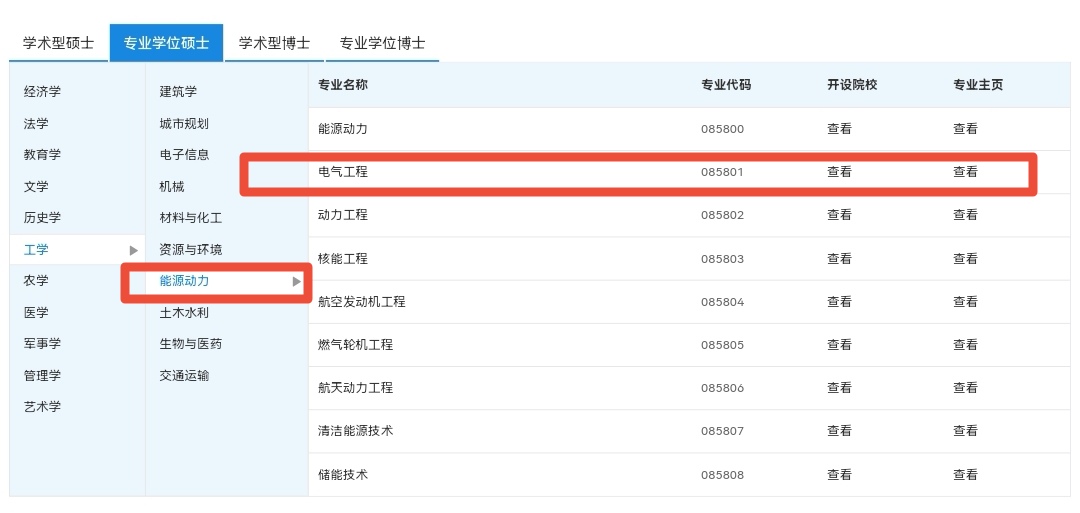This screenshot has width=1080, height=513.
Task: View 开设院校 for 清洁能源技术
Action: [839, 431]
